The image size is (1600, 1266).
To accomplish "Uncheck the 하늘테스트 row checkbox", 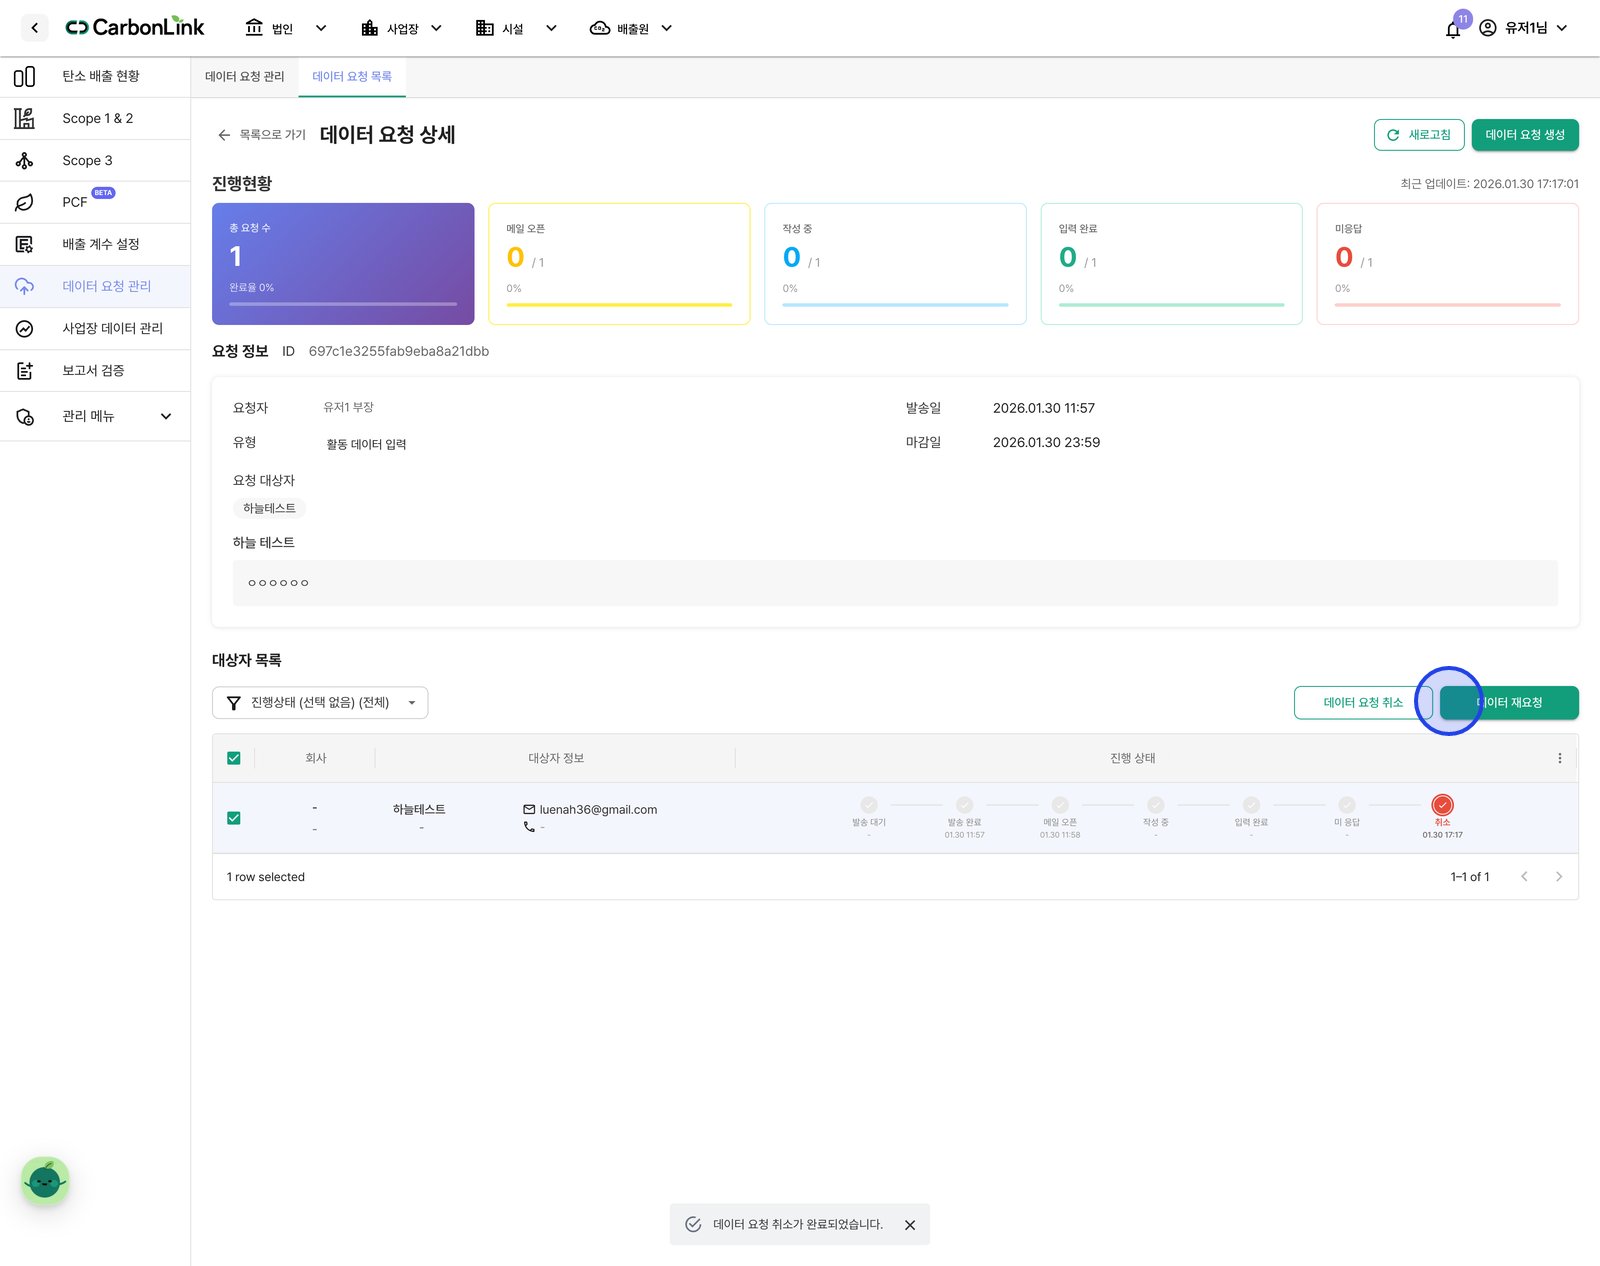I will (234, 818).
